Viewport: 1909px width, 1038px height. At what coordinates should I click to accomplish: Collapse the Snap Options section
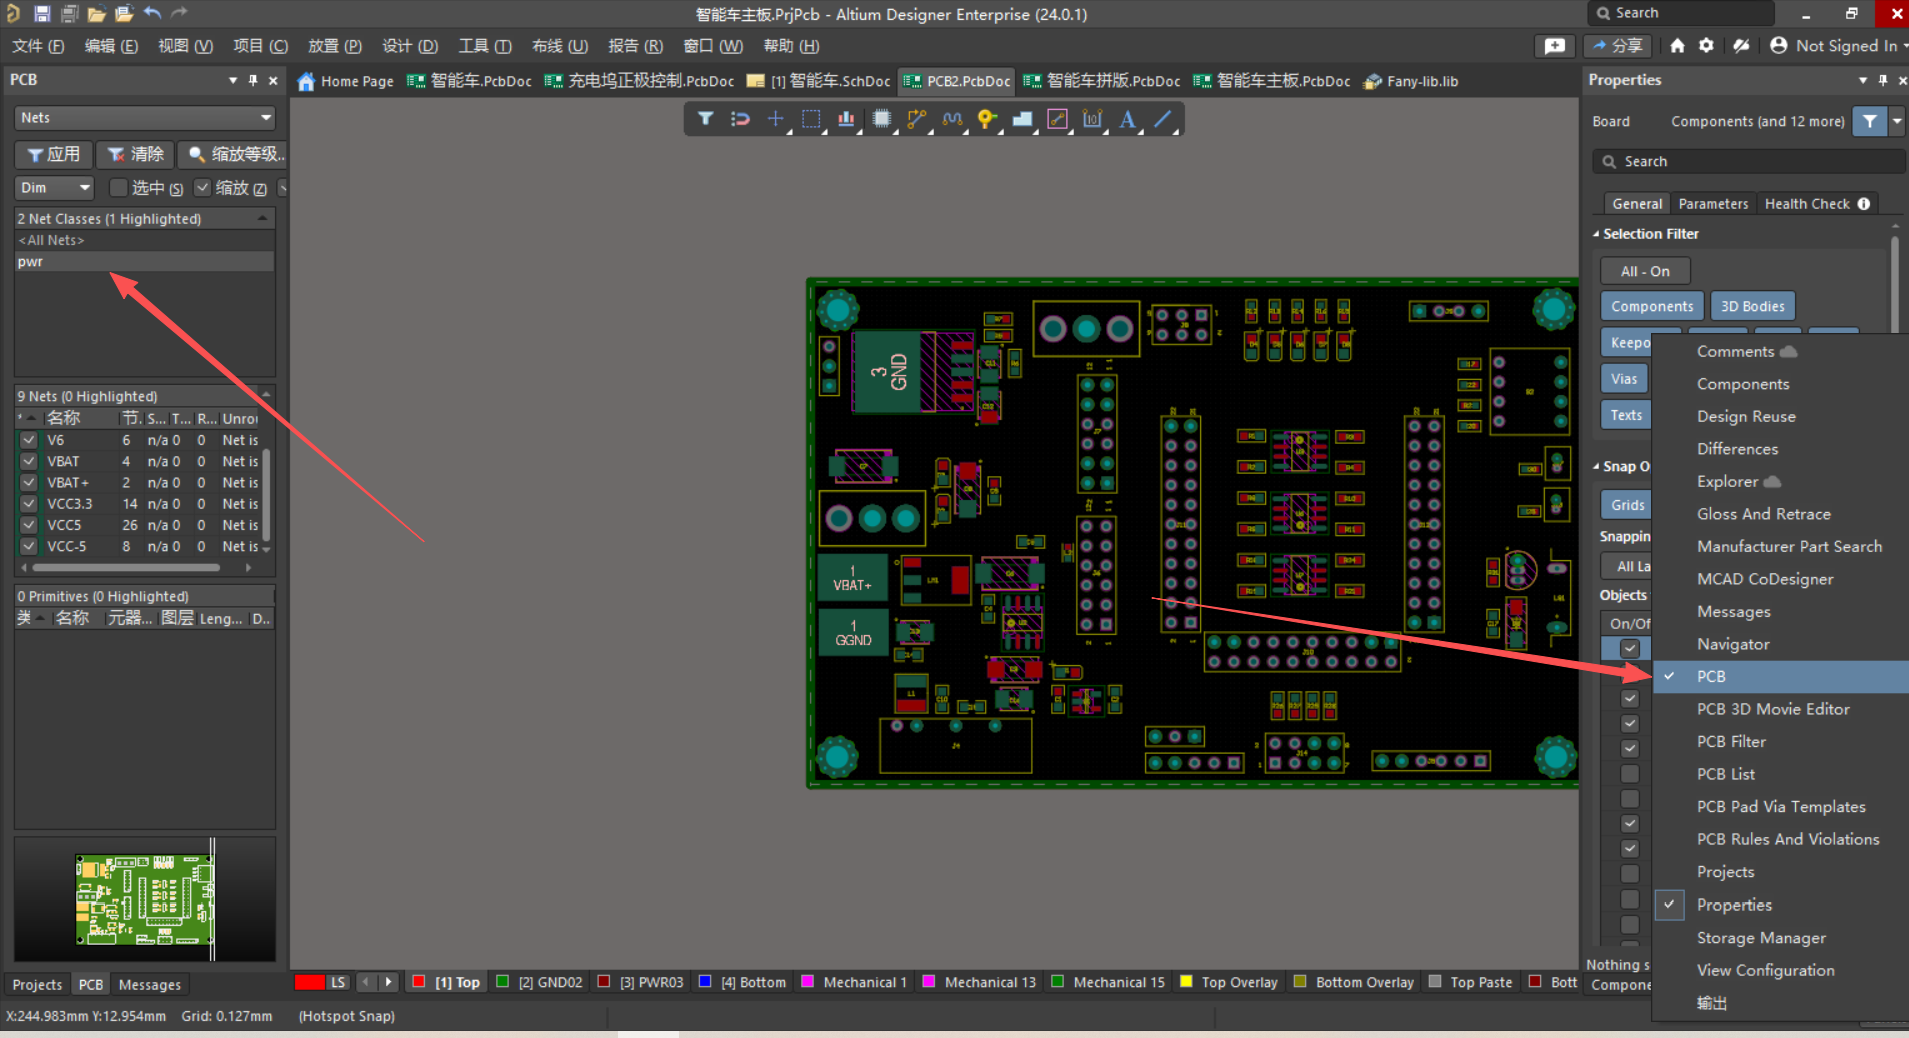point(1597,467)
